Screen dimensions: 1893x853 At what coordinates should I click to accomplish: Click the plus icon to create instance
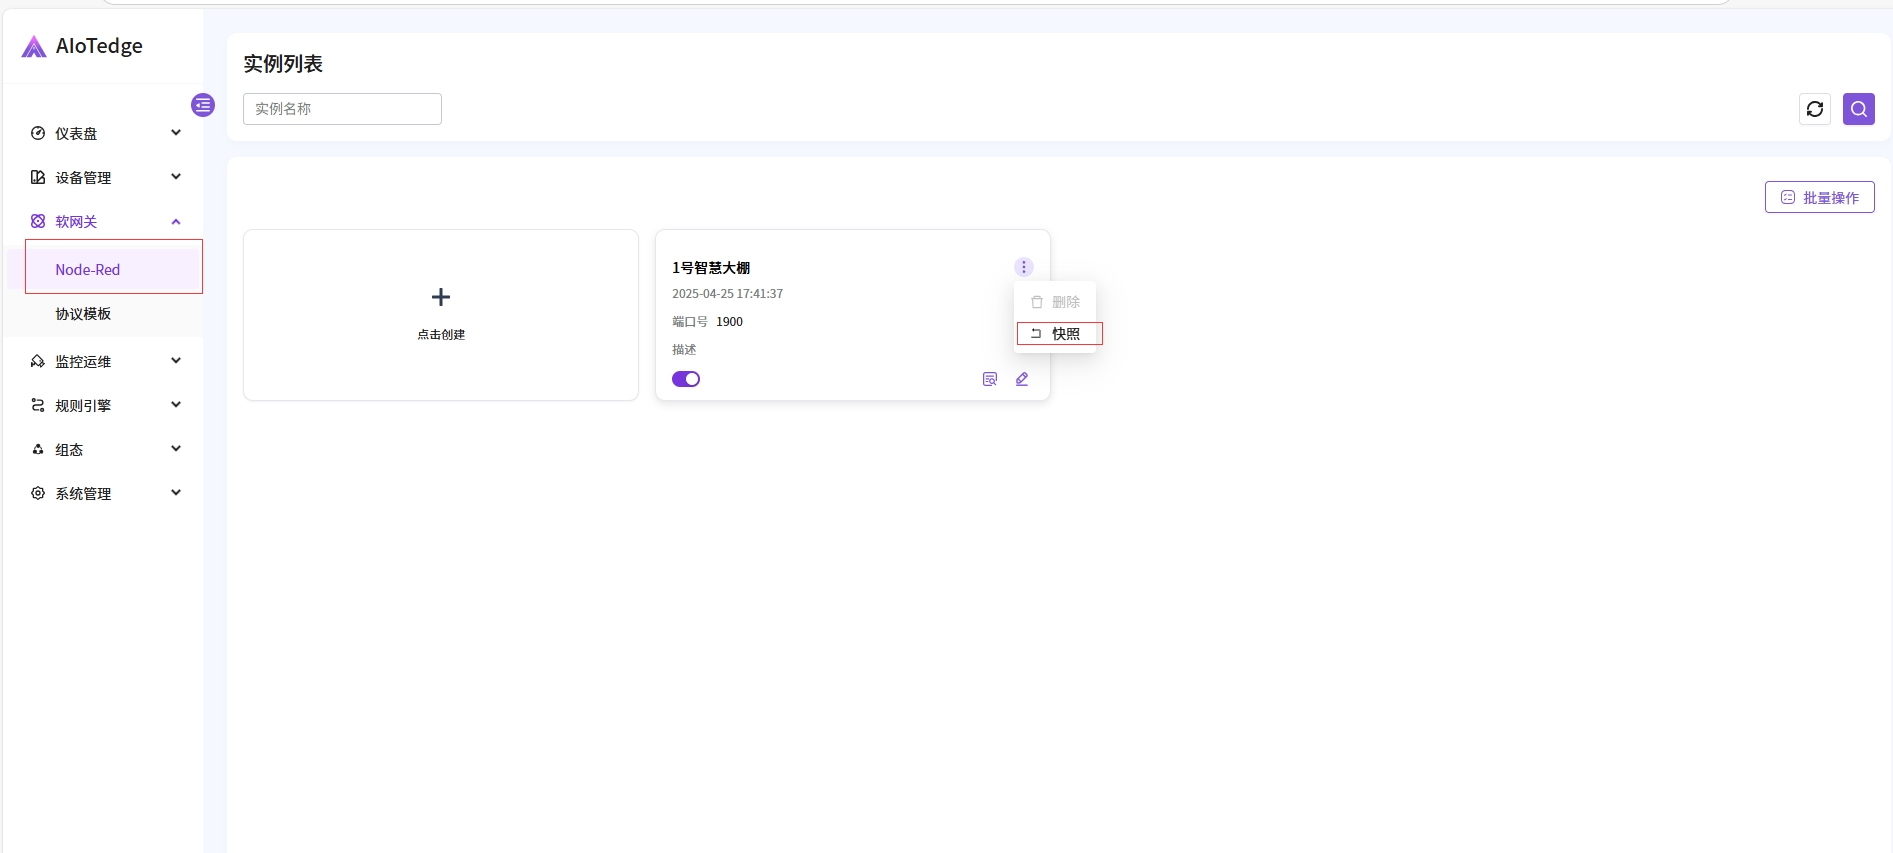(x=441, y=297)
